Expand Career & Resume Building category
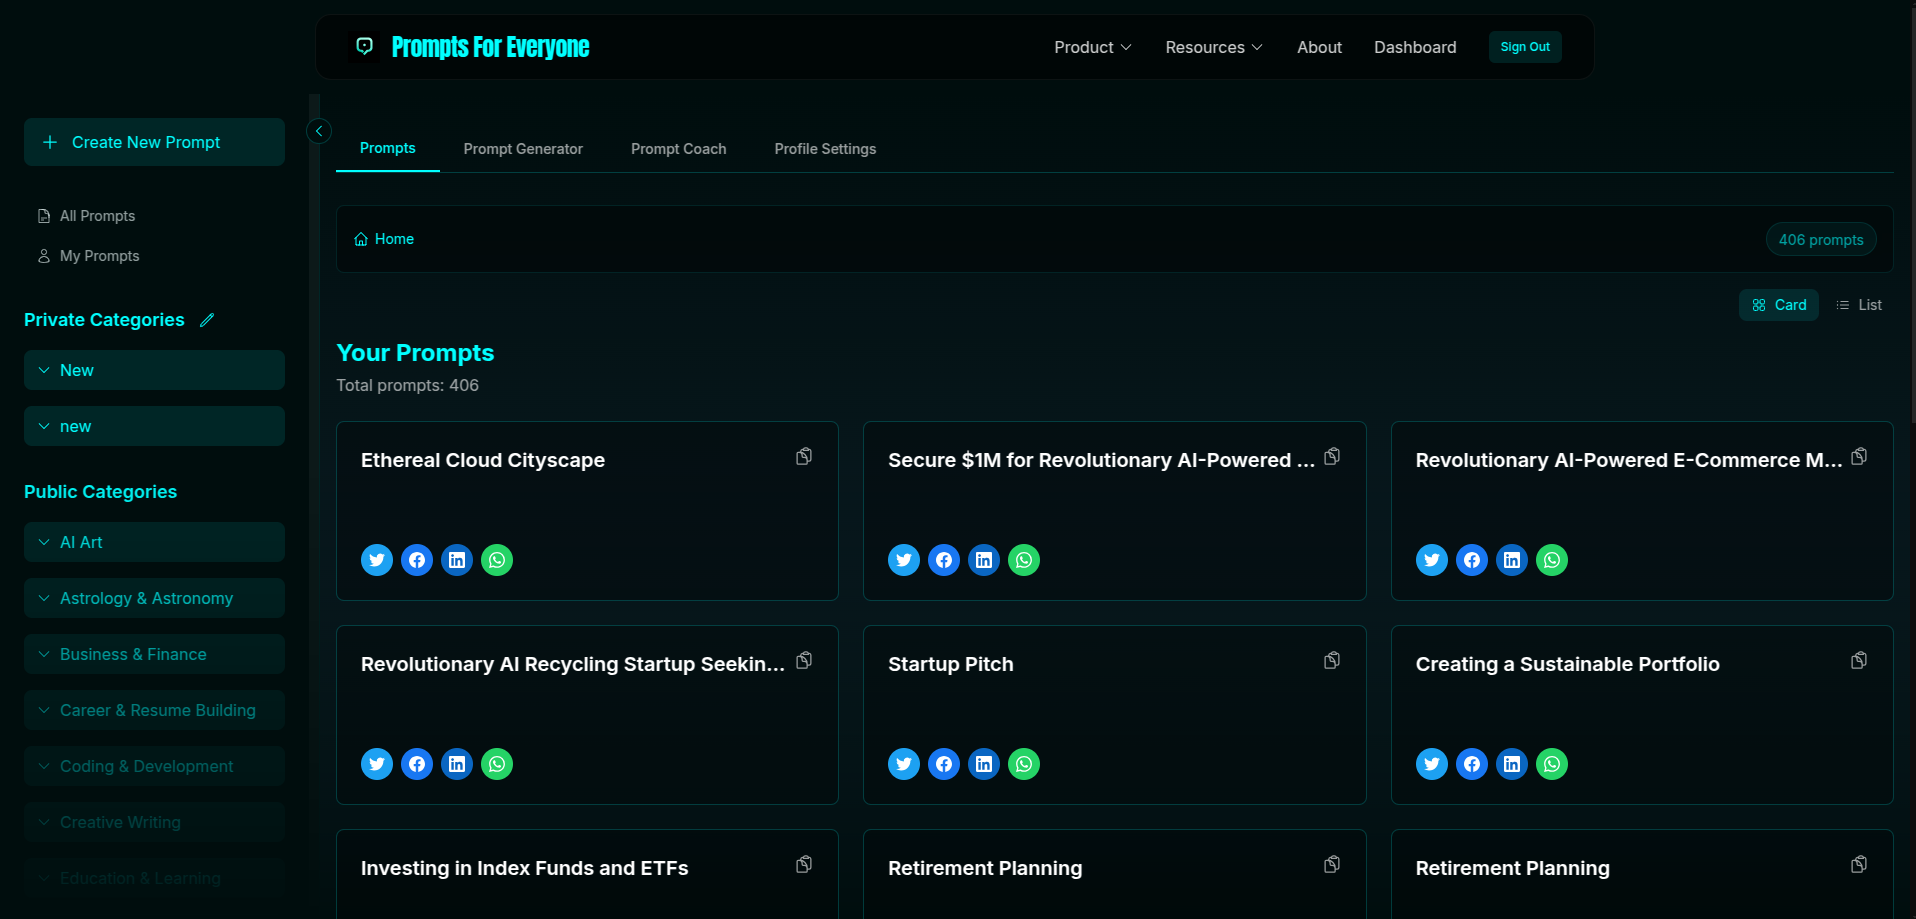The image size is (1916, 919). [154, 710]
